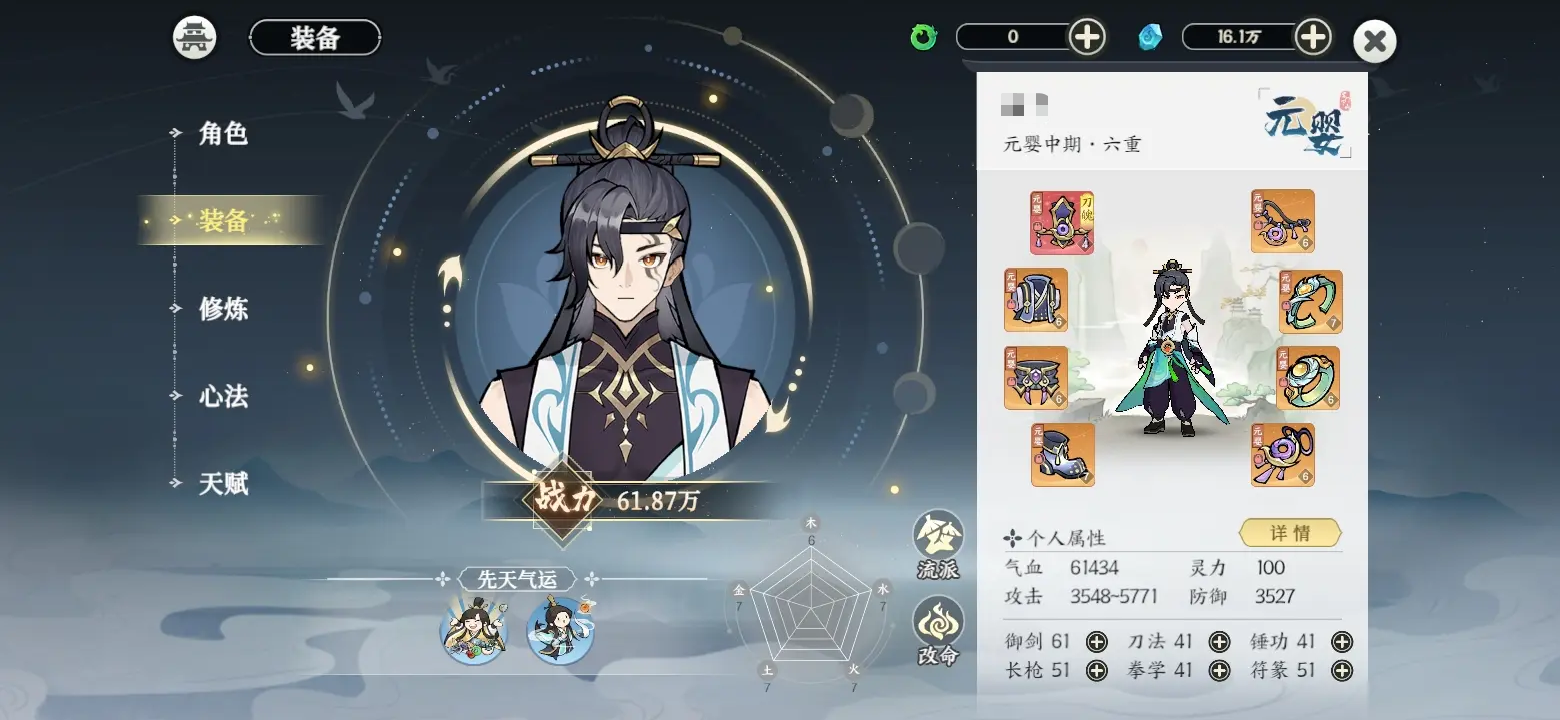Switch to the 角色 tab
The height and width of the screenshot is (720, 1560).
coord(222,133)
